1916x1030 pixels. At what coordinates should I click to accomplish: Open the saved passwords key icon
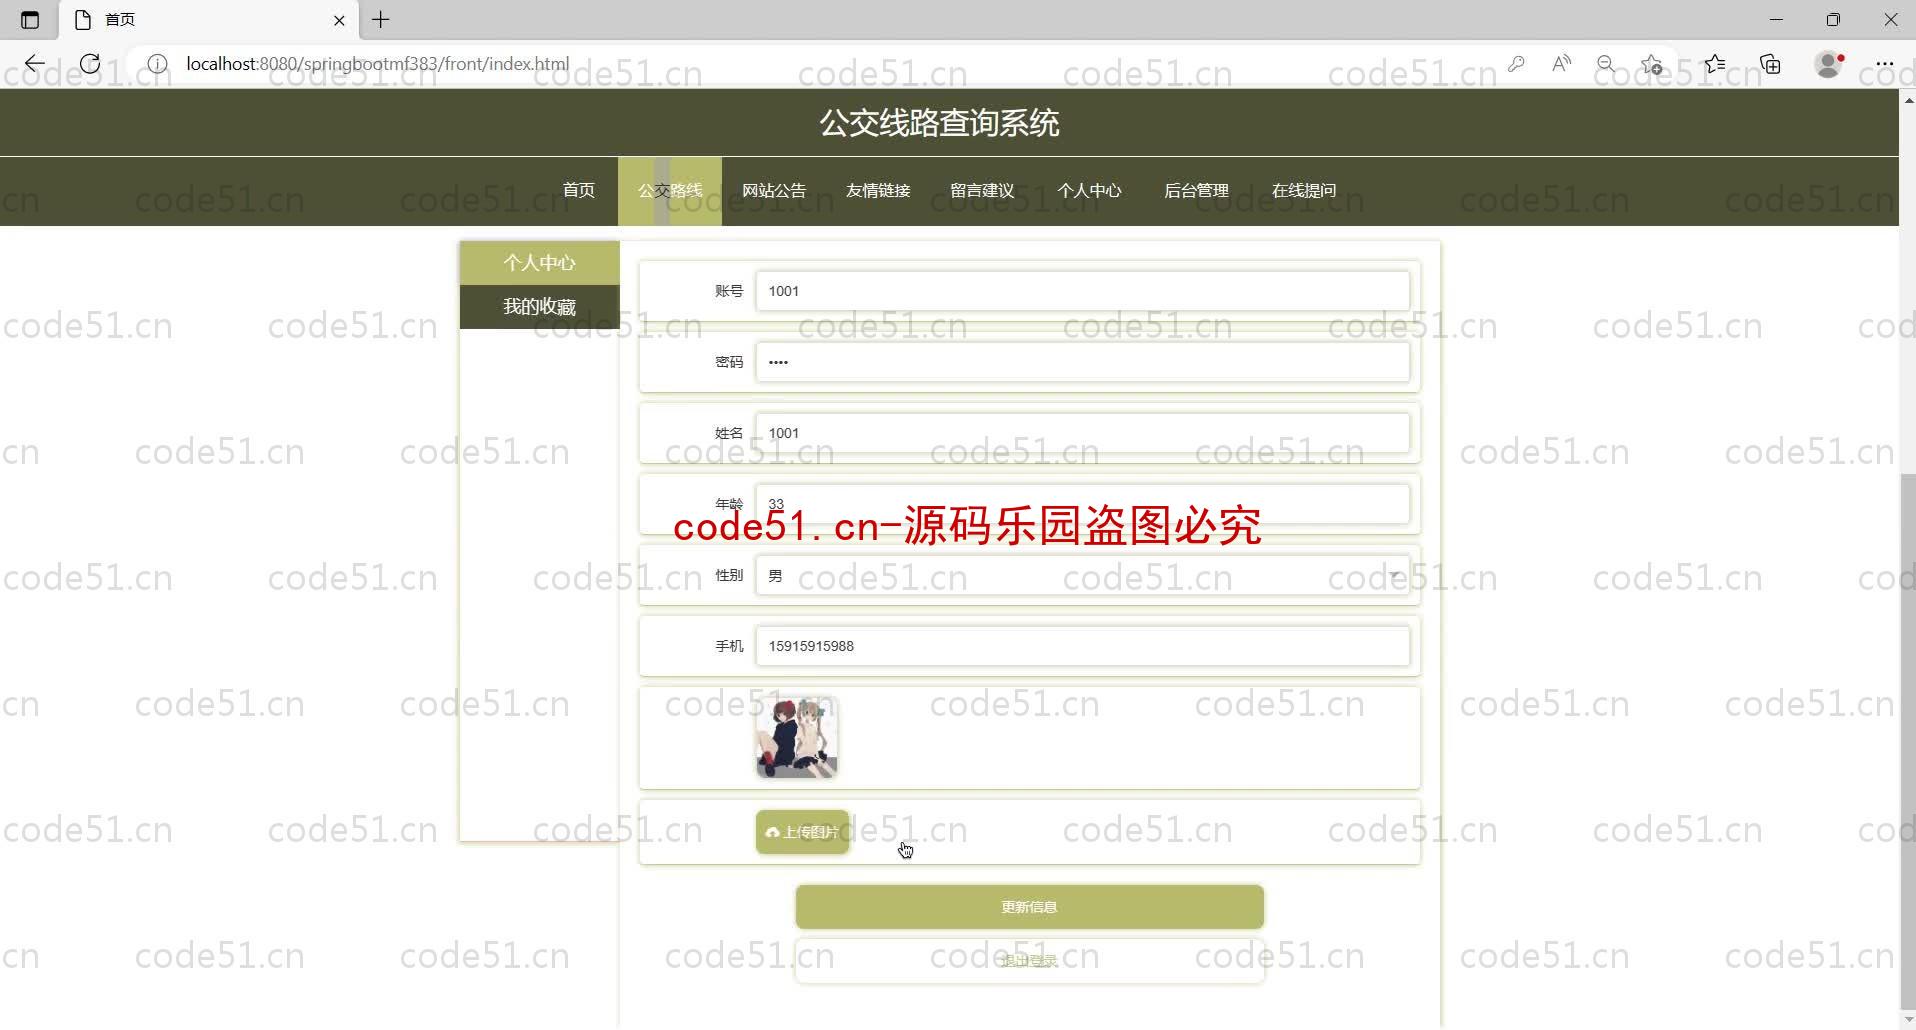(1516, 64)
